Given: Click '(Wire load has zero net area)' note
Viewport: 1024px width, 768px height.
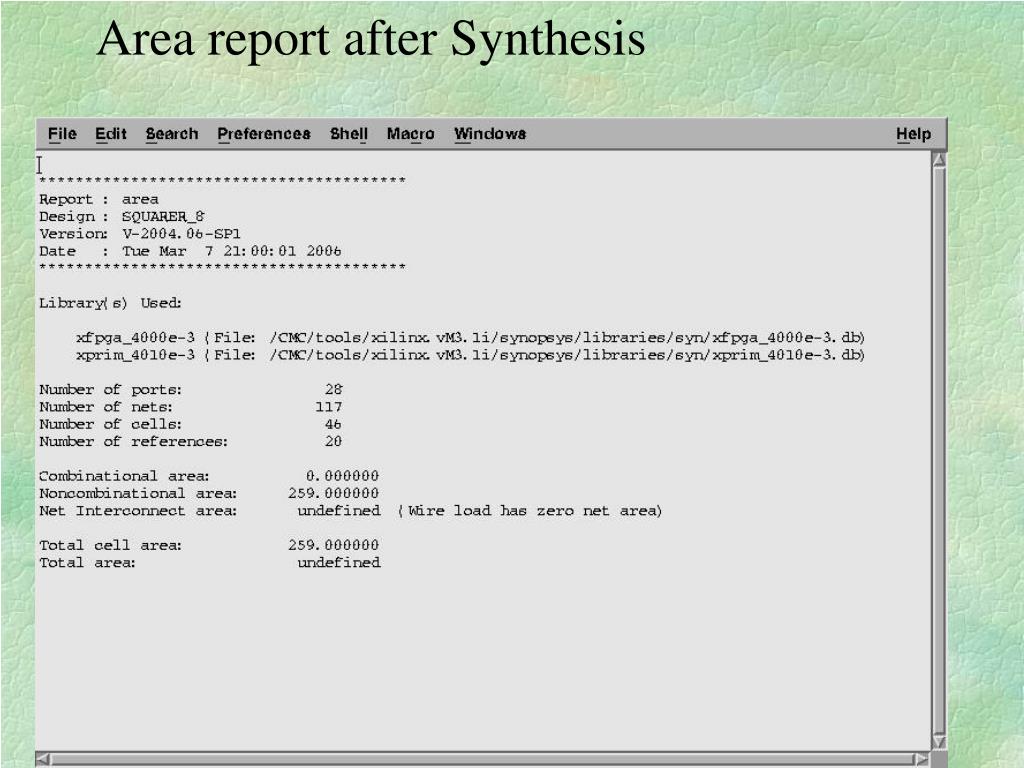Looking at the screenshot, I should tap(530, 511).
